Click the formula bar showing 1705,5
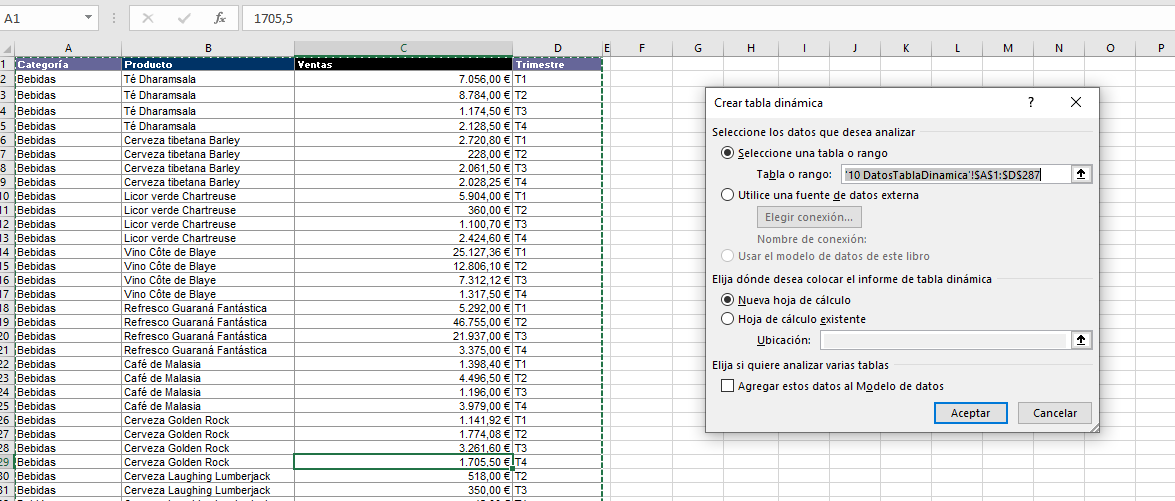 (700, 18)
